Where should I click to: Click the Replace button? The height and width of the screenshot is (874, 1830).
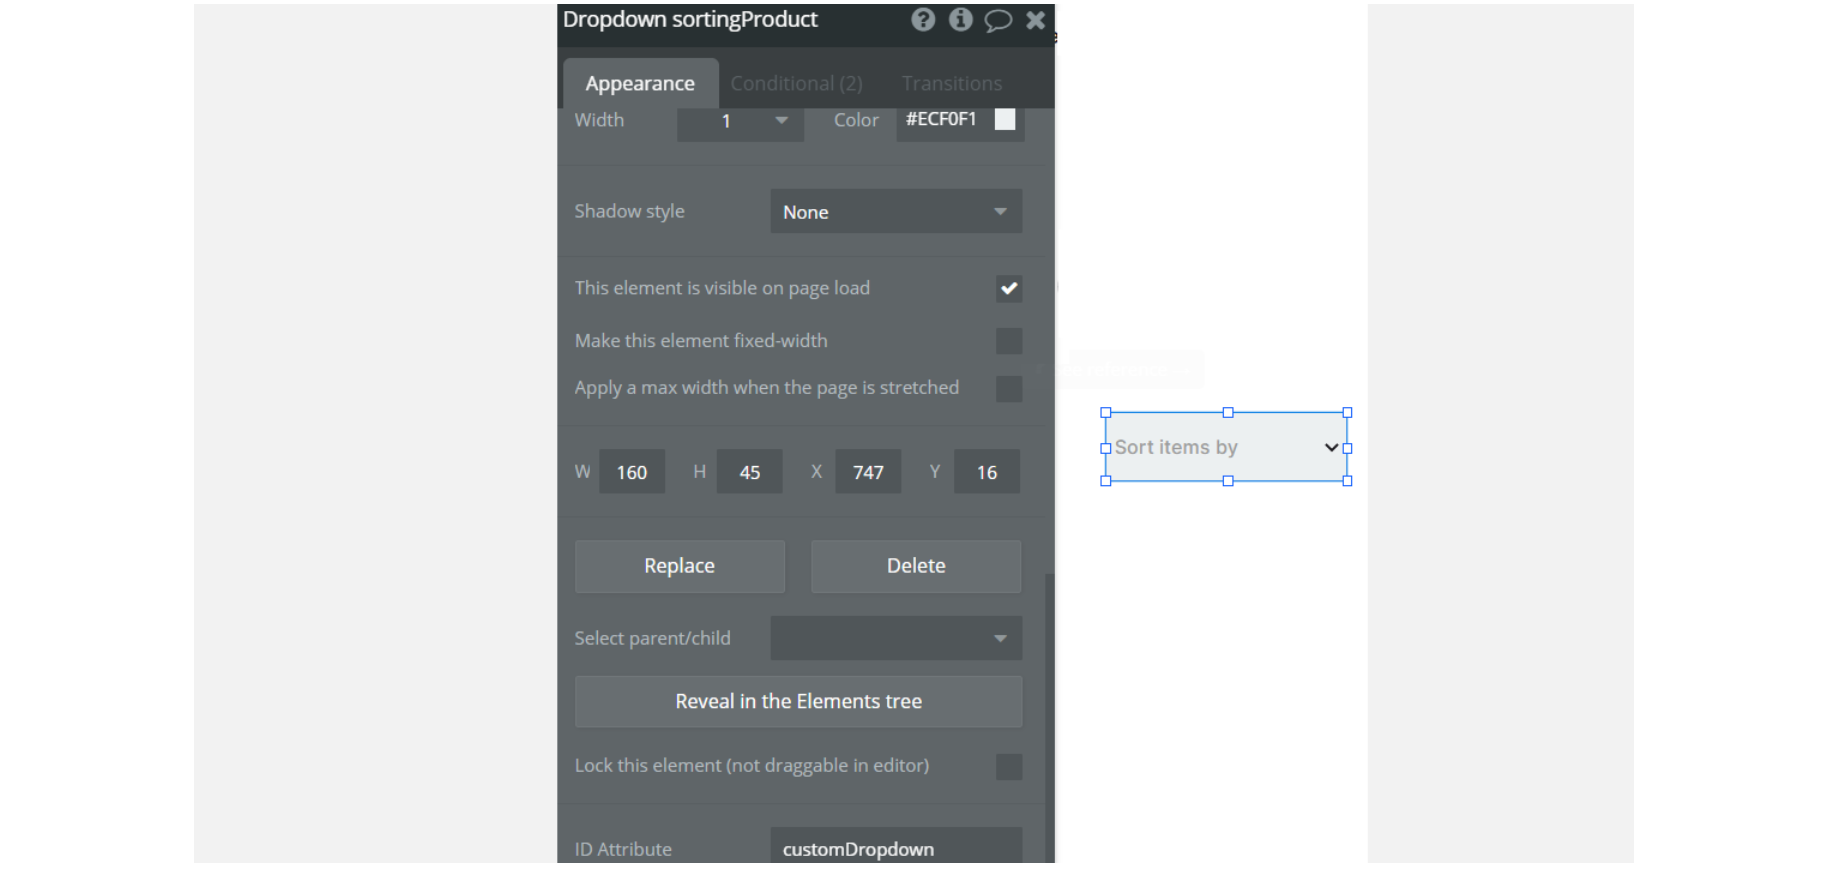click(x=680, y=566)
